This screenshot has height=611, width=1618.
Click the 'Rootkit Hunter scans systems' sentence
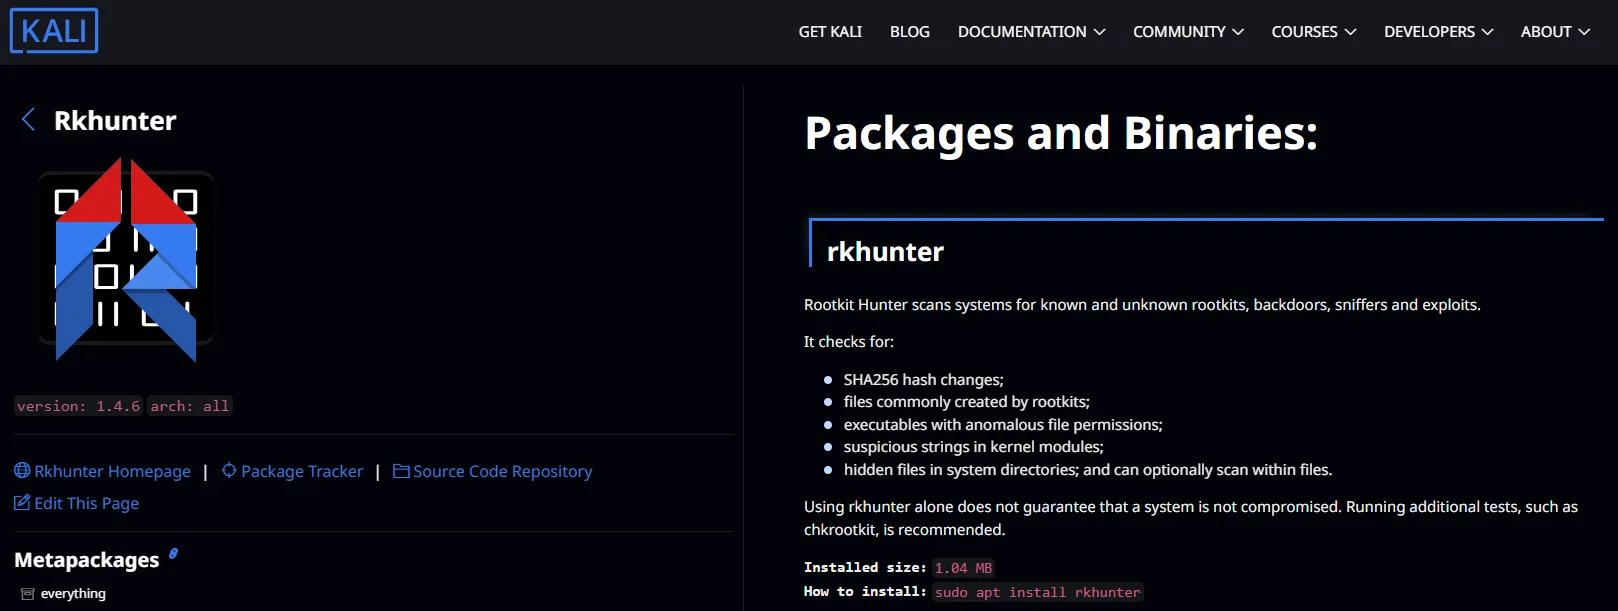coord(1142,305)
